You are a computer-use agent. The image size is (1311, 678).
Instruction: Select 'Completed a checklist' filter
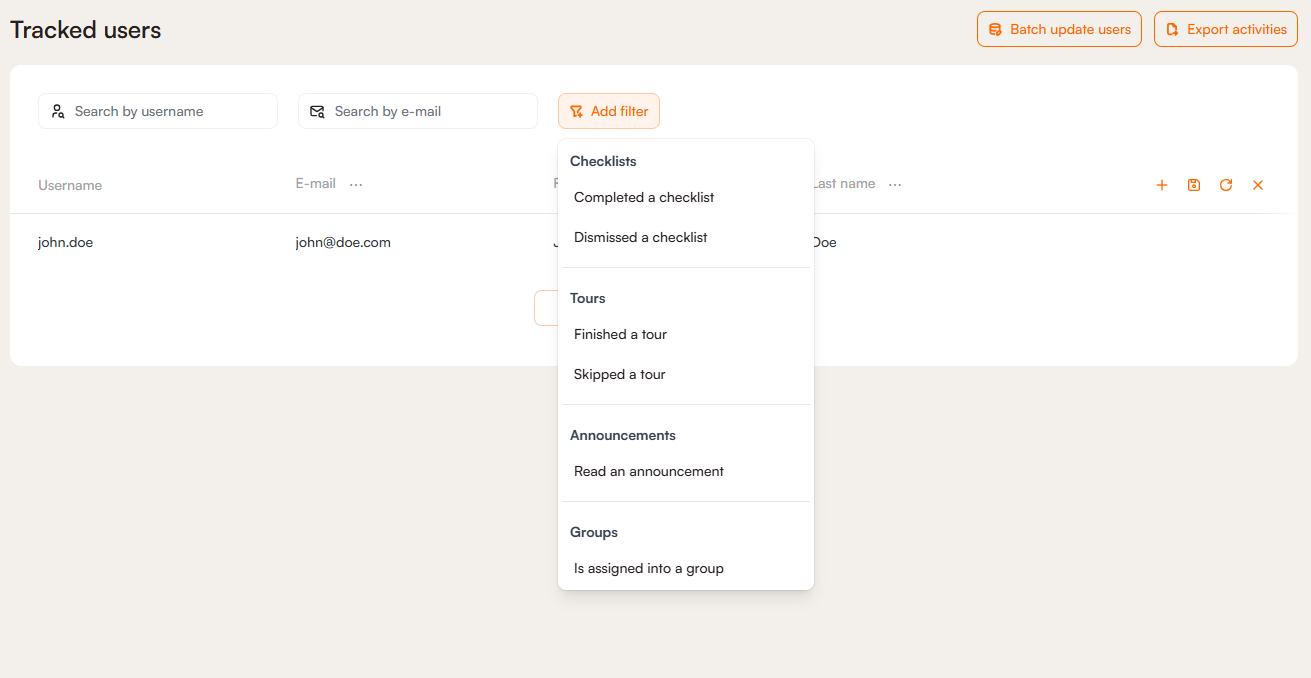644,197
